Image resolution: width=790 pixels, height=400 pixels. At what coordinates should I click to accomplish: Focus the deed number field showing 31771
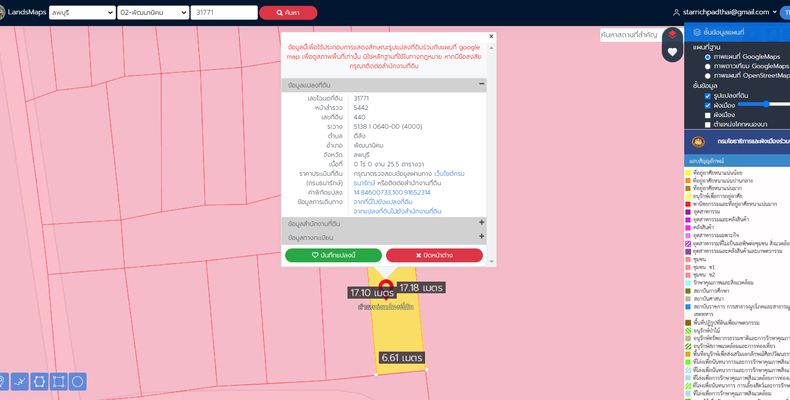(224, 13)
